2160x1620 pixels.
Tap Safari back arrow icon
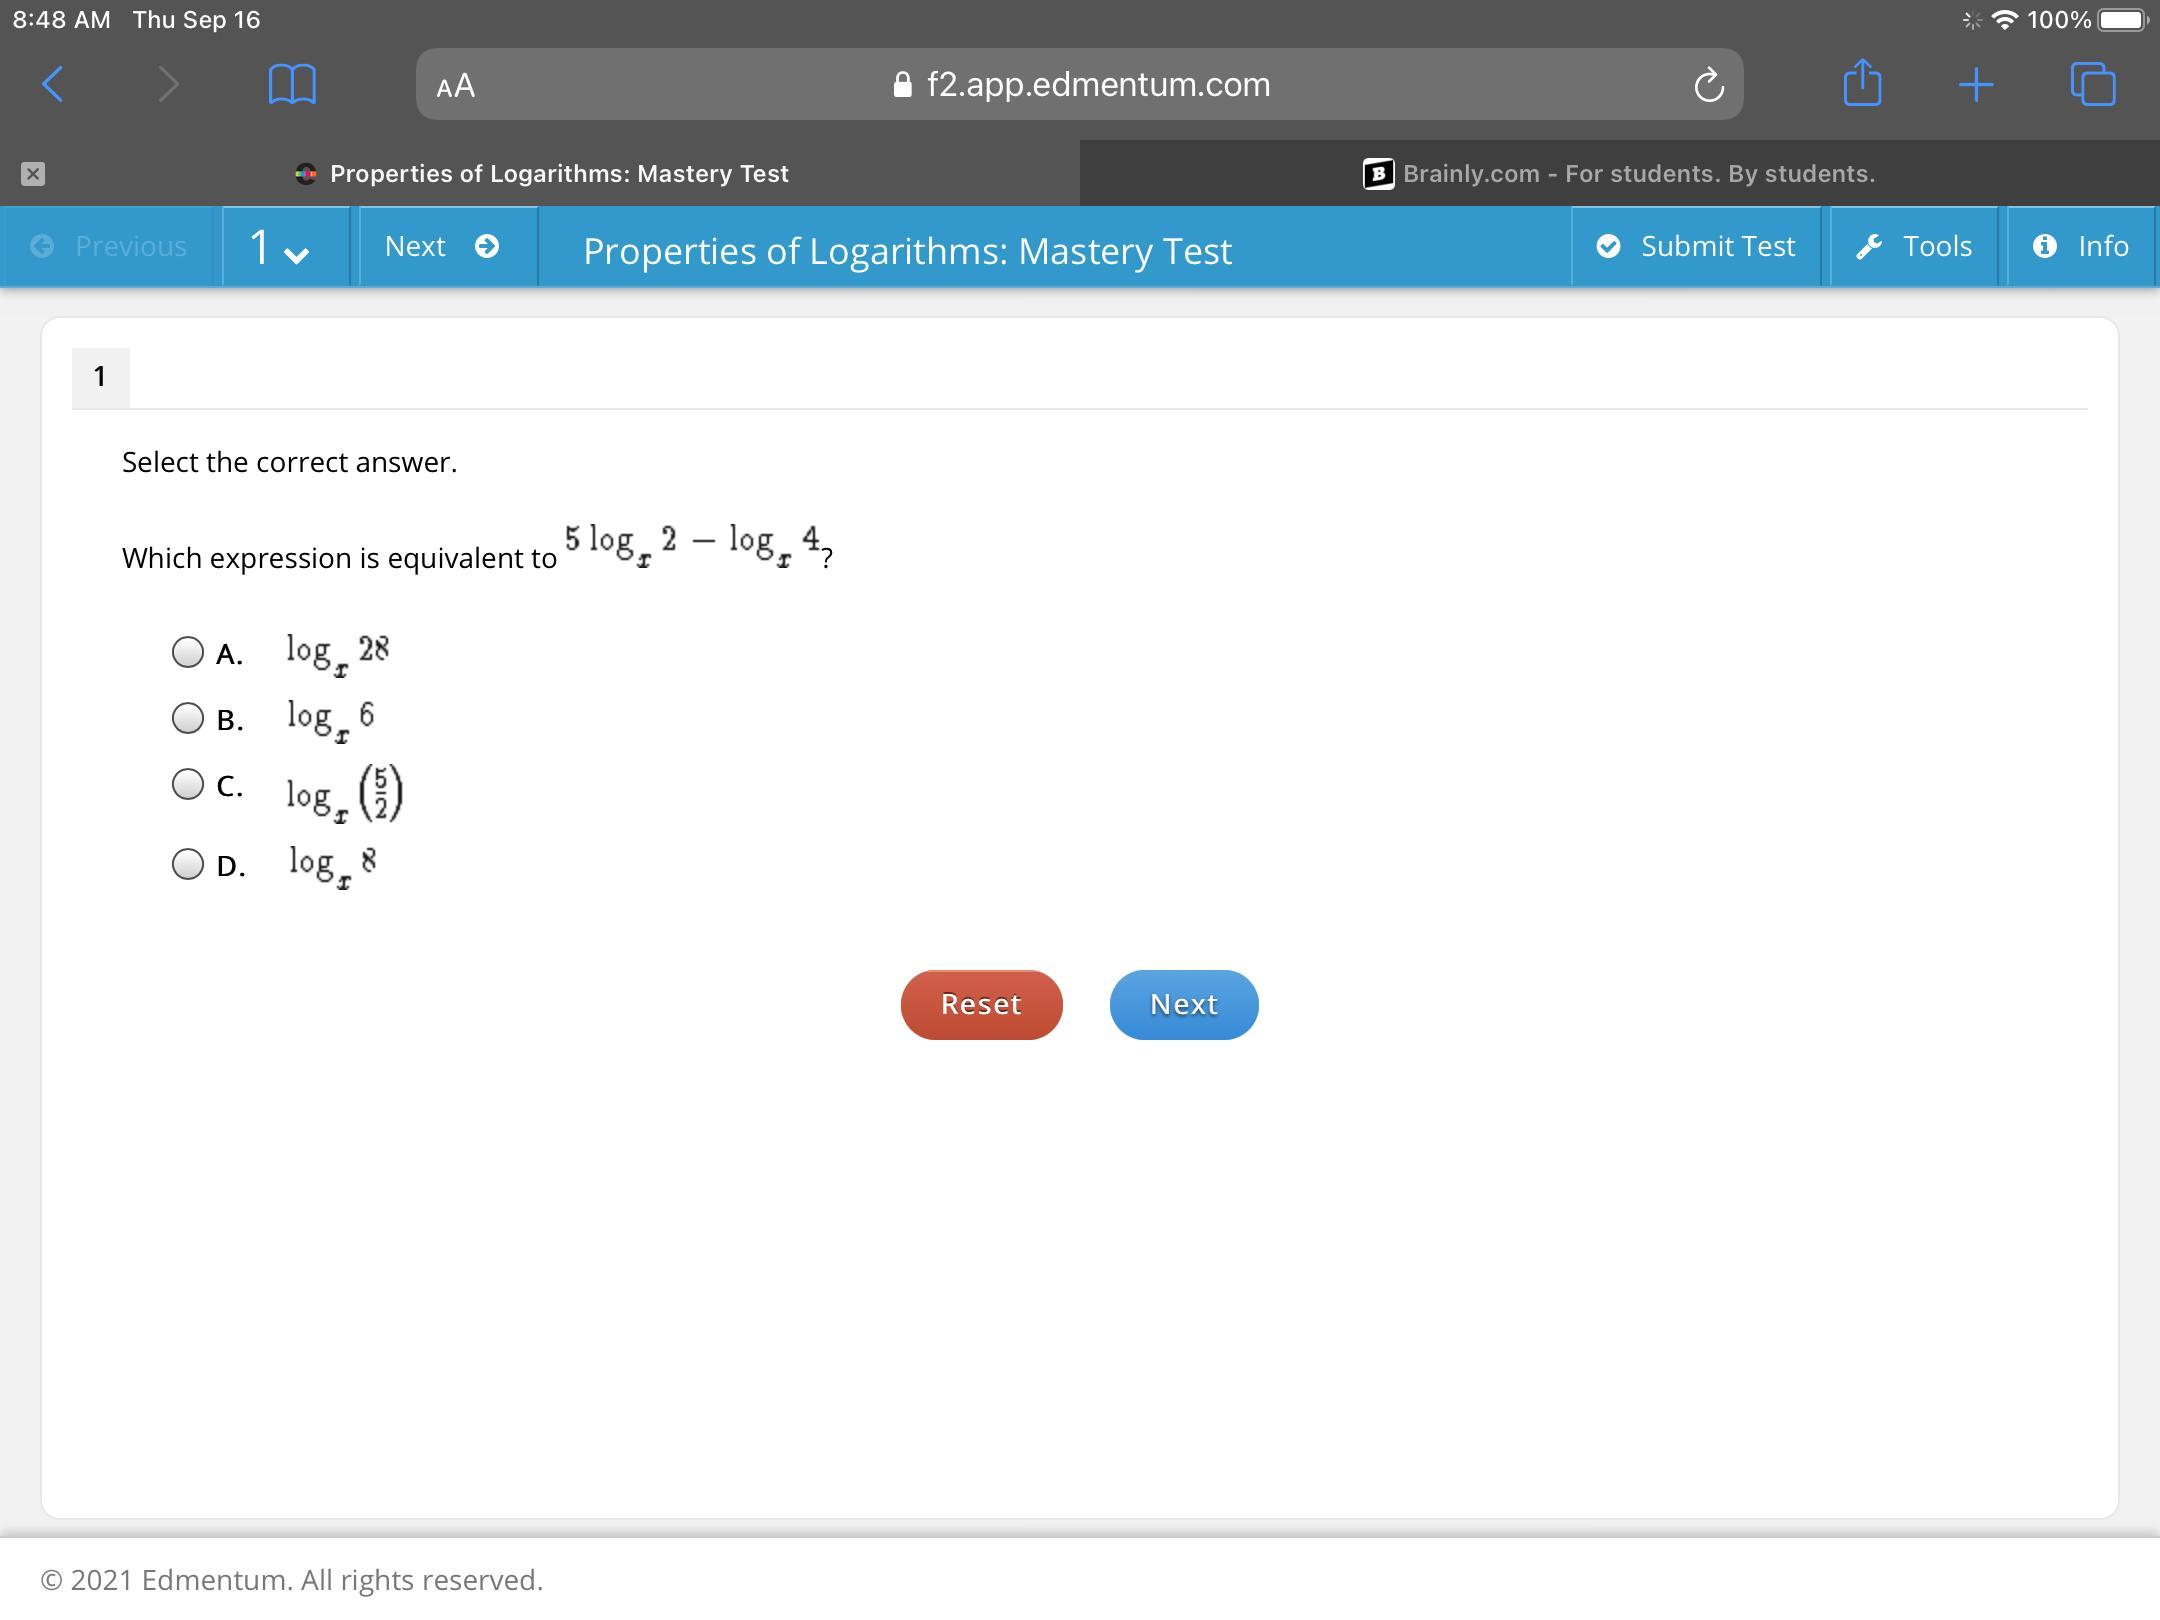point(54,84)
